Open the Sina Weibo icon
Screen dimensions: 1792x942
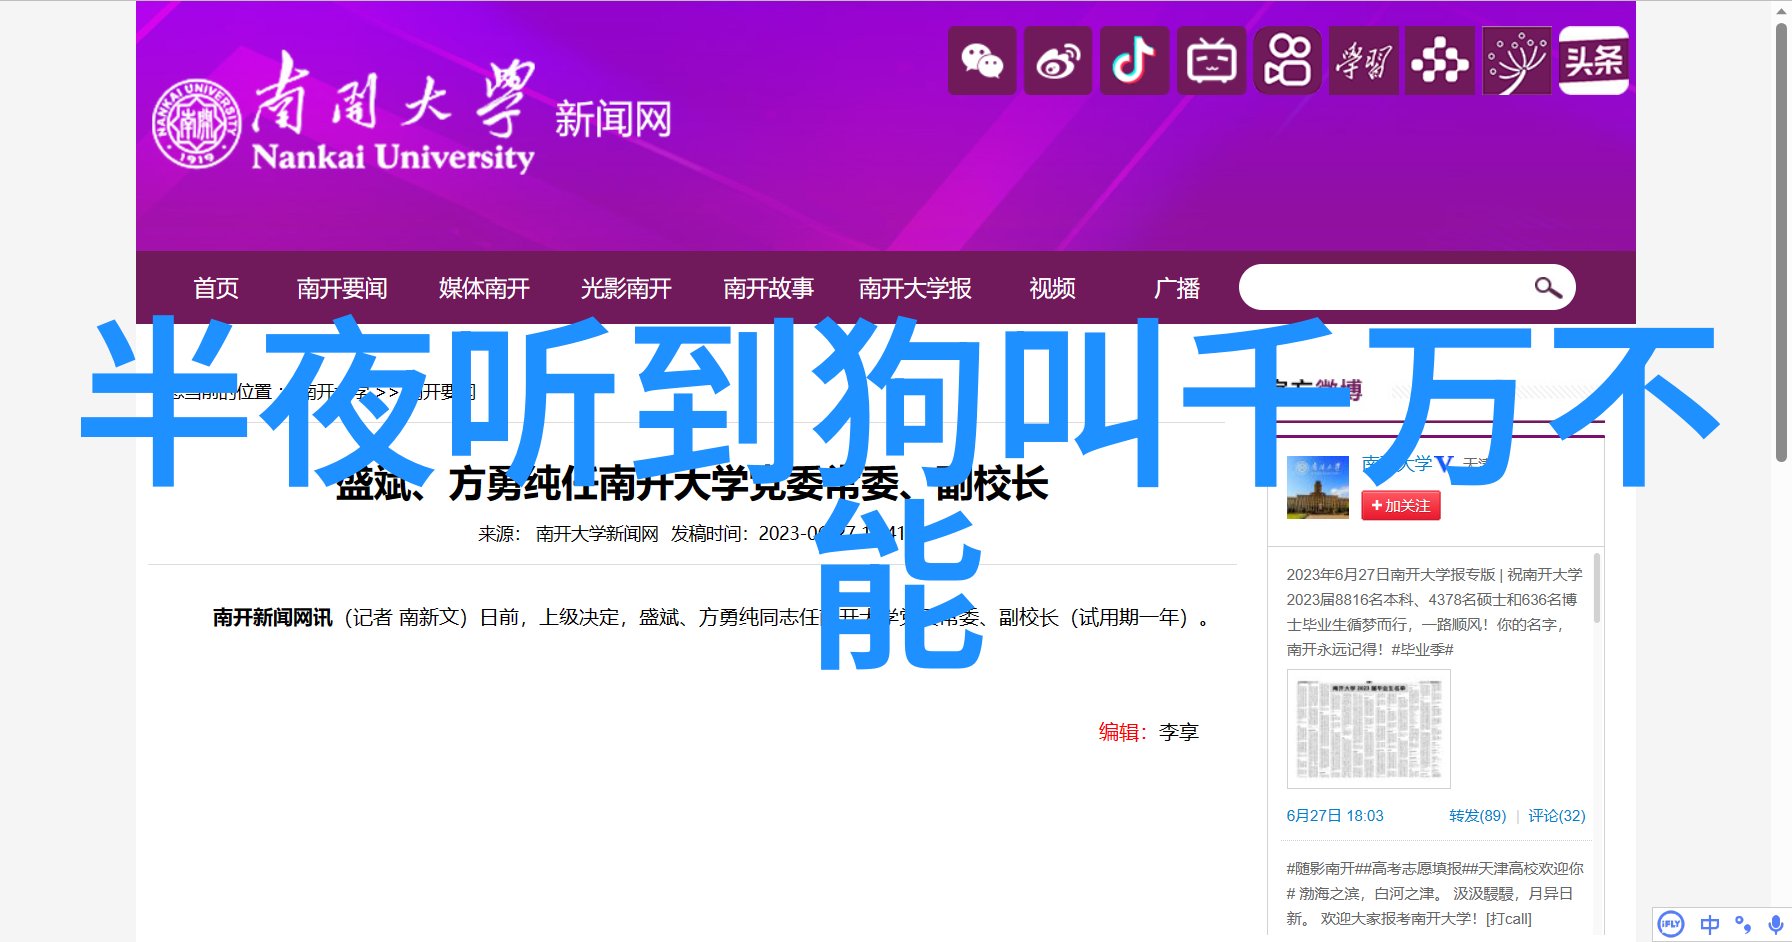pos(1058,61)
